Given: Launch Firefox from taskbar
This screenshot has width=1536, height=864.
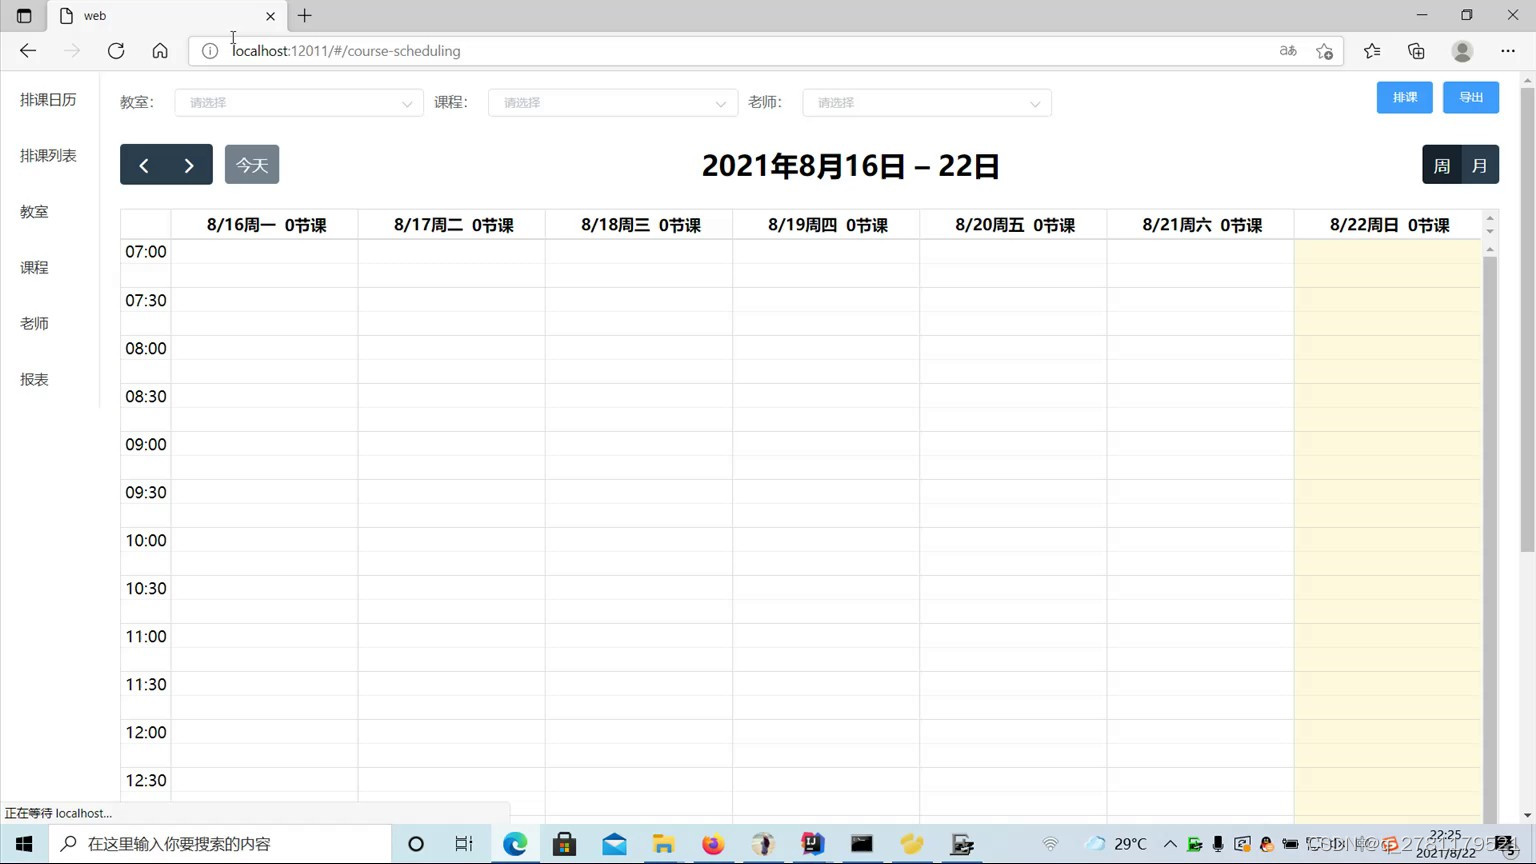Looking at the screenshot, I should point(713,844).
